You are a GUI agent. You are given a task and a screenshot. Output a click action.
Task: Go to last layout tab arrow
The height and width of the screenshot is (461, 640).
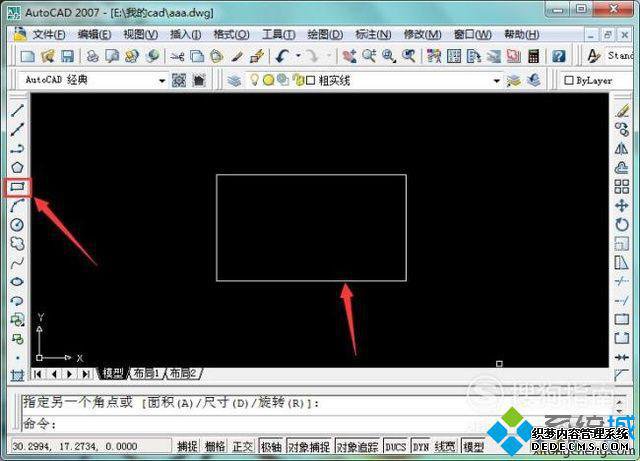(85, 374)
